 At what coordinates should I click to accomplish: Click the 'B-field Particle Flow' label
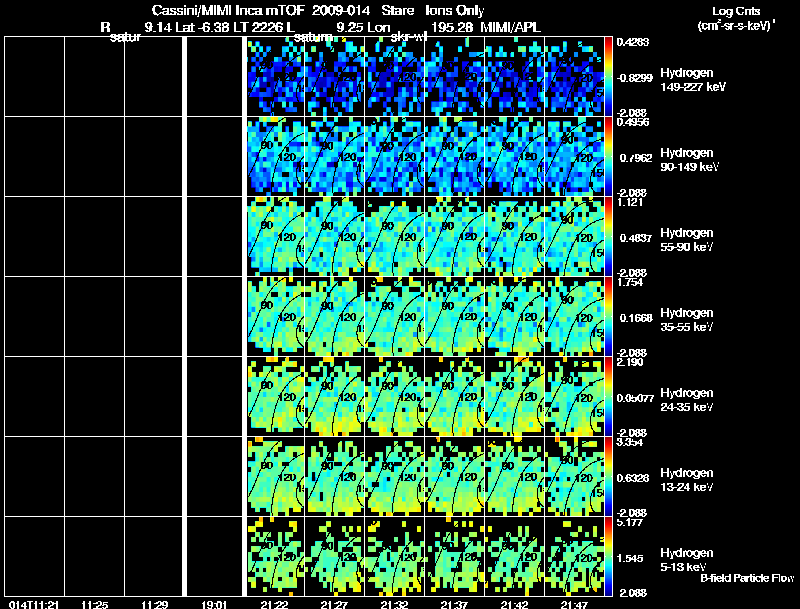[x=747, y=578]
